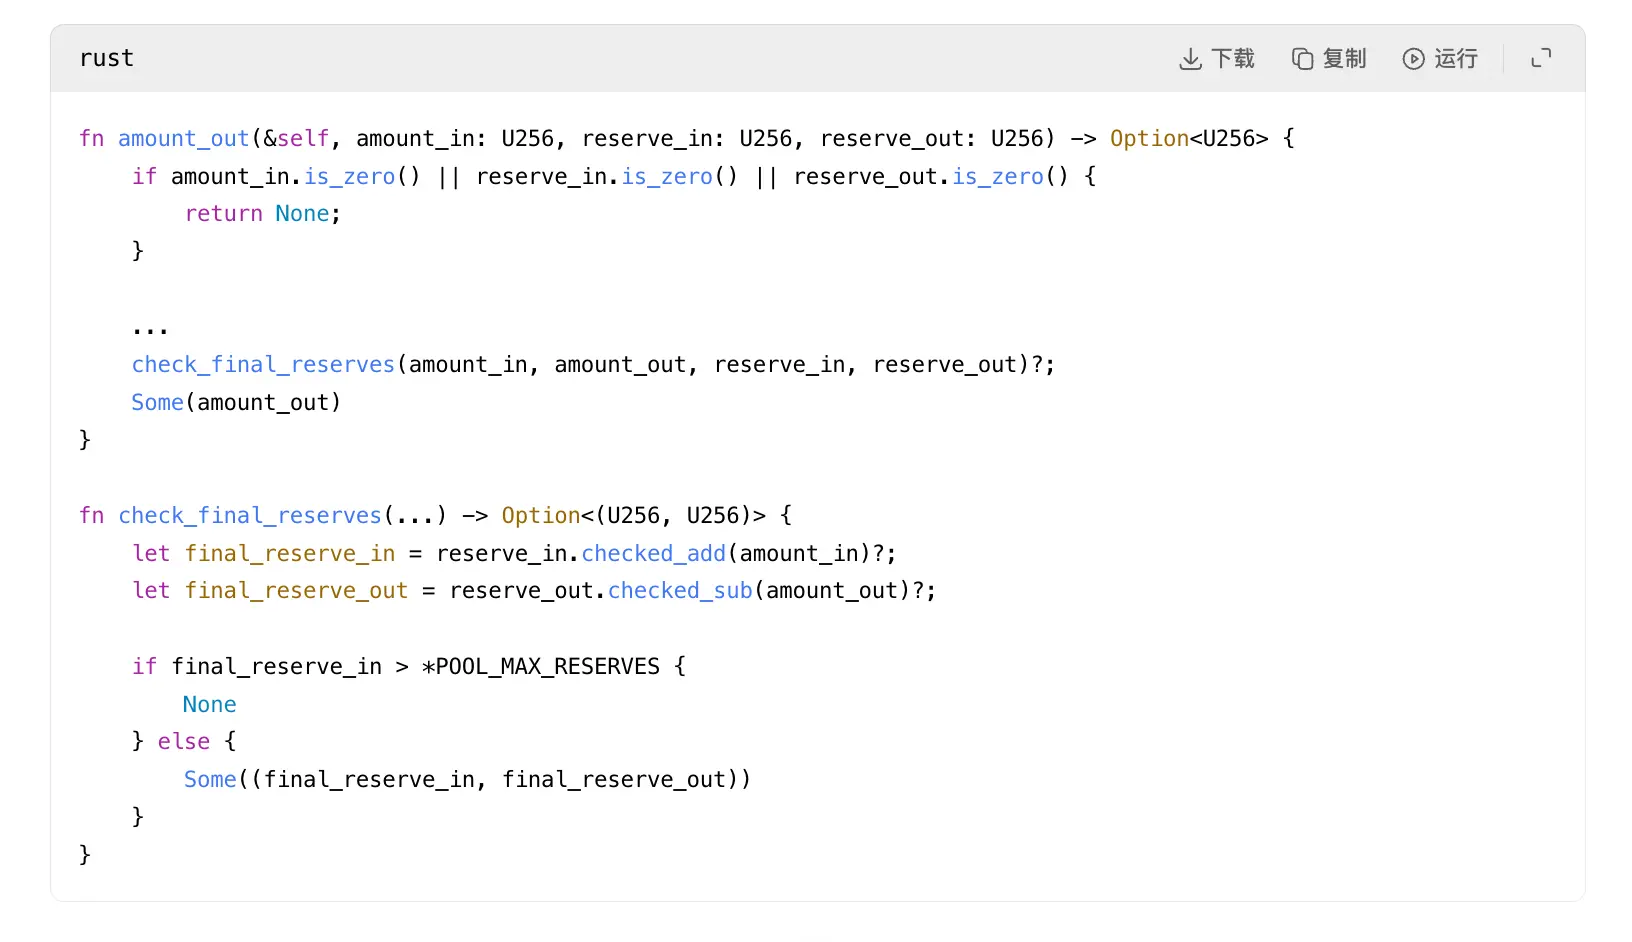
Task: Click the checked_add method call
Action: point(653,554)
